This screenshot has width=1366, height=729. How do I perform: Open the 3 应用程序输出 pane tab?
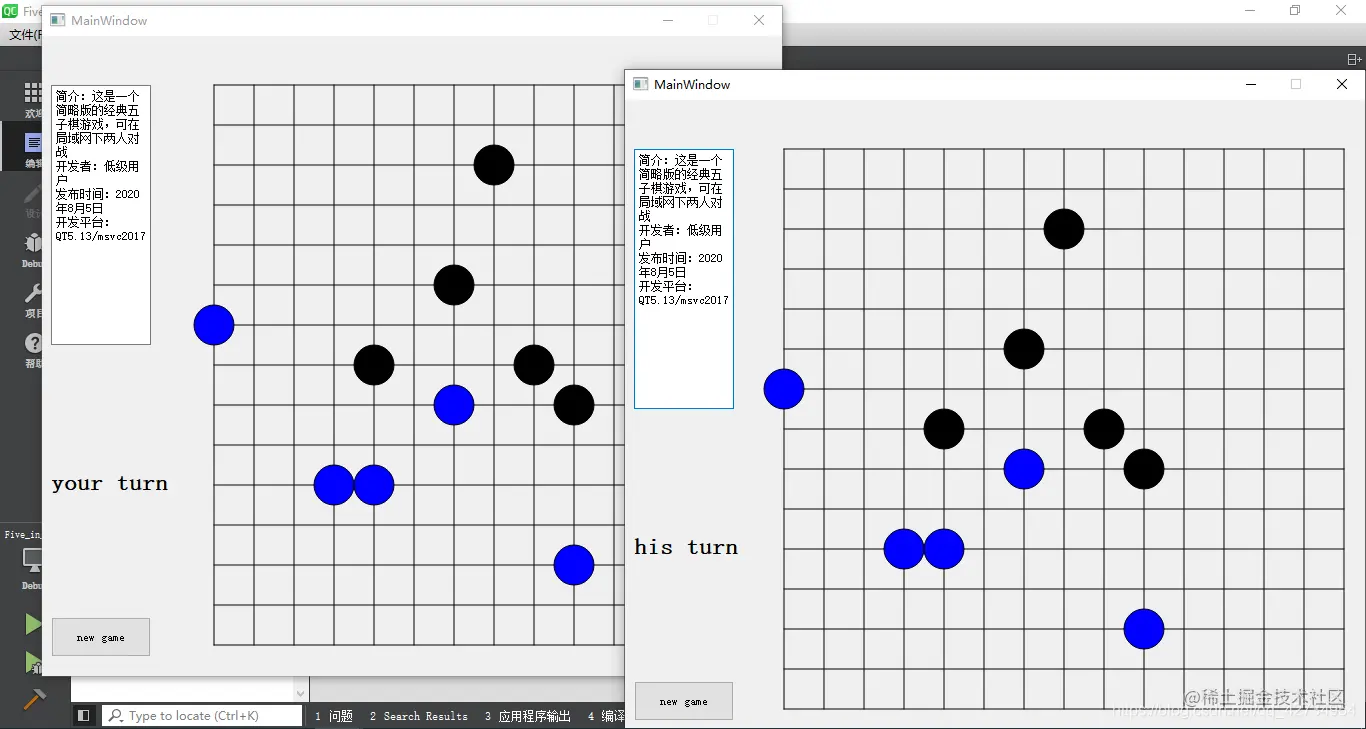click(x=528, y=716)
